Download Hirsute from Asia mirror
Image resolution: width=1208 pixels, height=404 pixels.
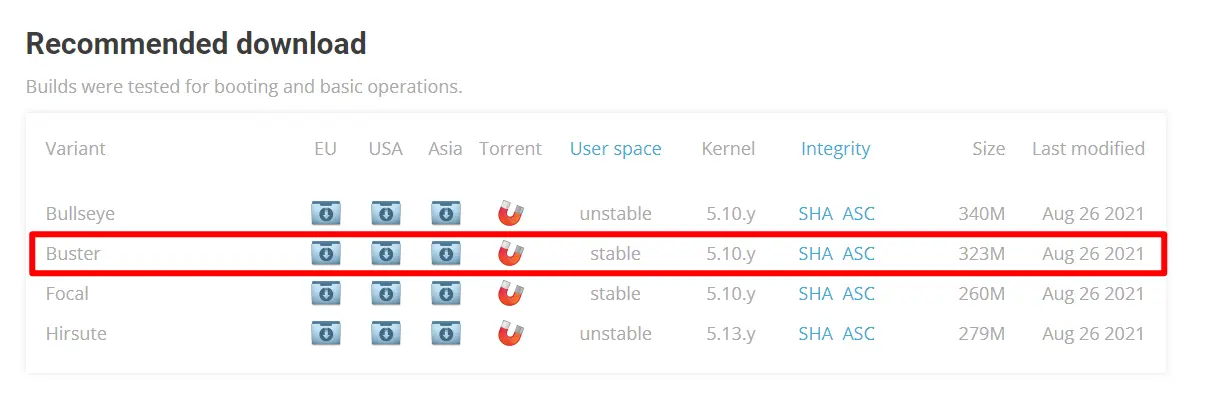pos(446,333)
